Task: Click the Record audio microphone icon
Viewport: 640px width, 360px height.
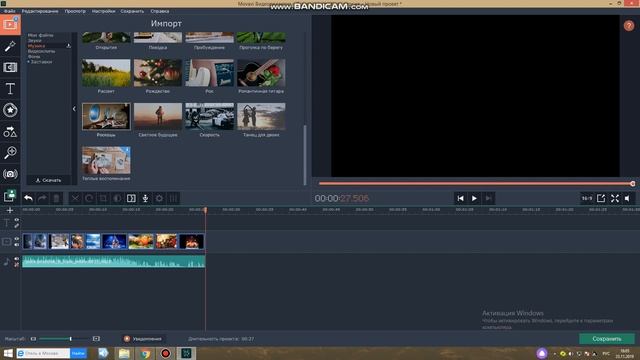Action: tap(145, 198)
